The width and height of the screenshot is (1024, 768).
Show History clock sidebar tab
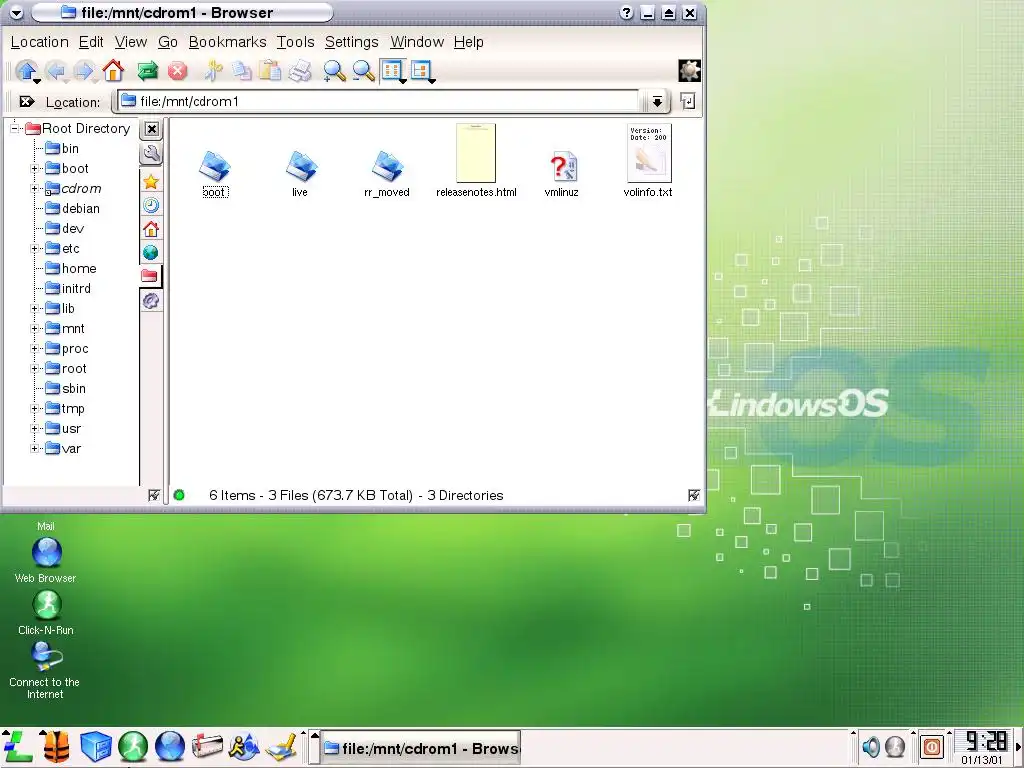pos(151,206)
